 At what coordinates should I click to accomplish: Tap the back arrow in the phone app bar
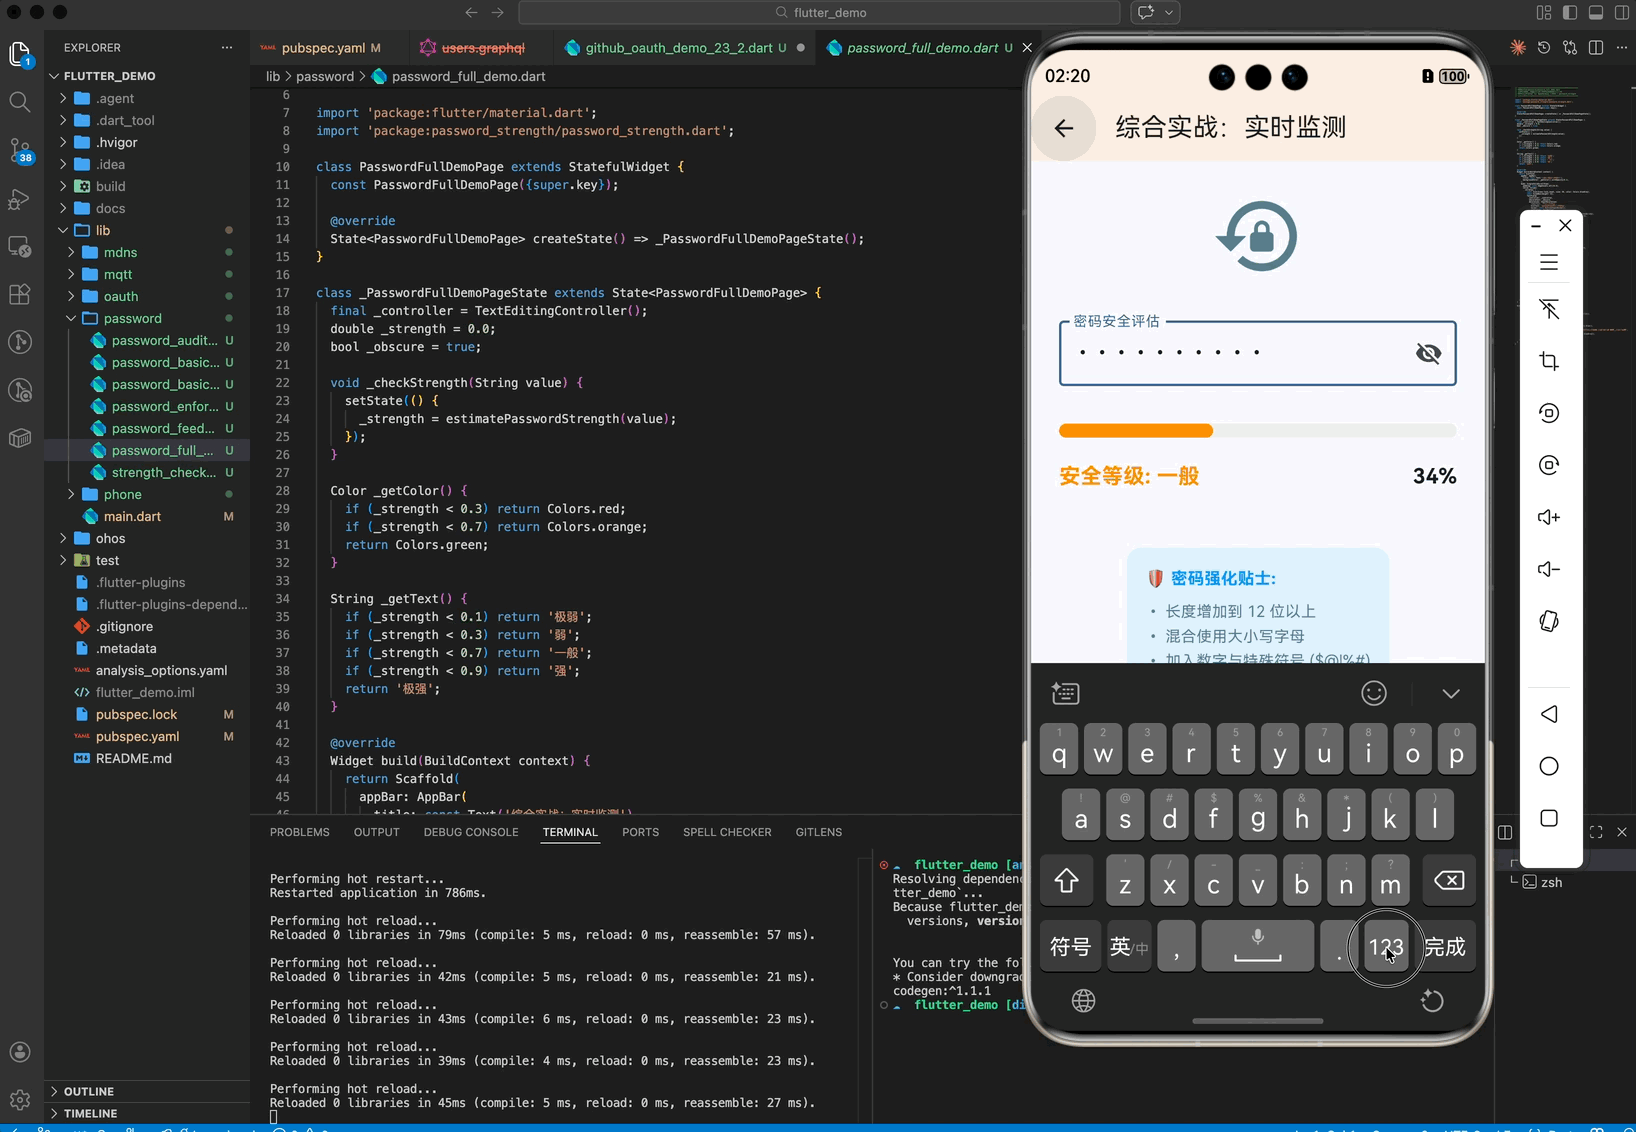tap(1064, 128)
